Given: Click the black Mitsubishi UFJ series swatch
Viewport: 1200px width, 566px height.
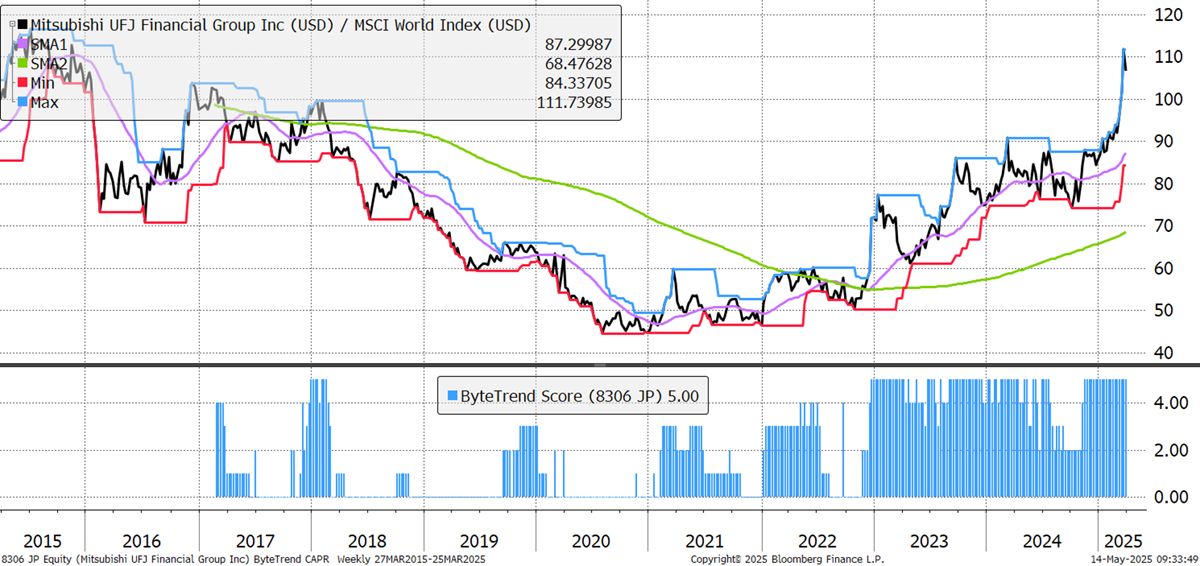Looking at the screenshot, I should 23,23.
